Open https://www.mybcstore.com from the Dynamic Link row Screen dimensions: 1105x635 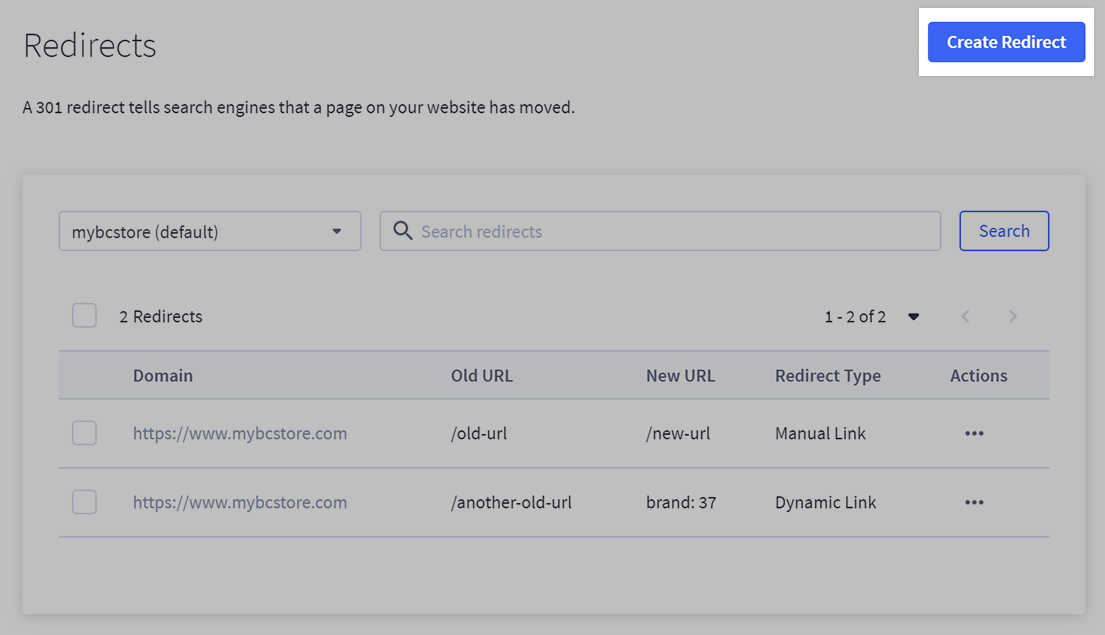[240, 502]
